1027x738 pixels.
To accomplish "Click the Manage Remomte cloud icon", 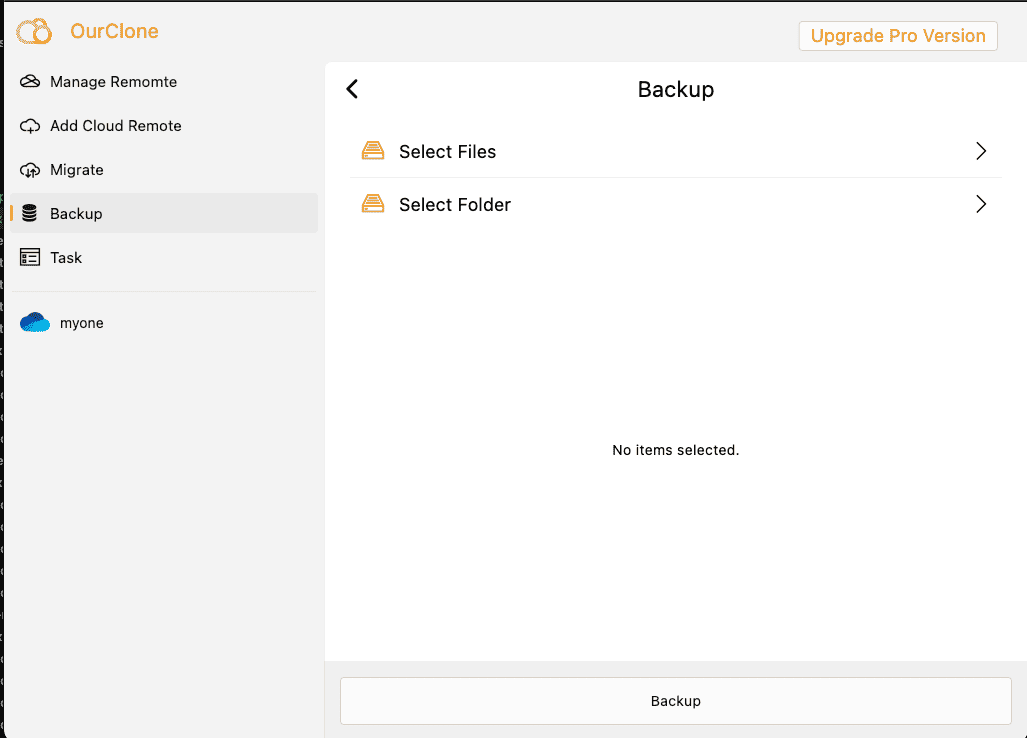I will [30, 81].
